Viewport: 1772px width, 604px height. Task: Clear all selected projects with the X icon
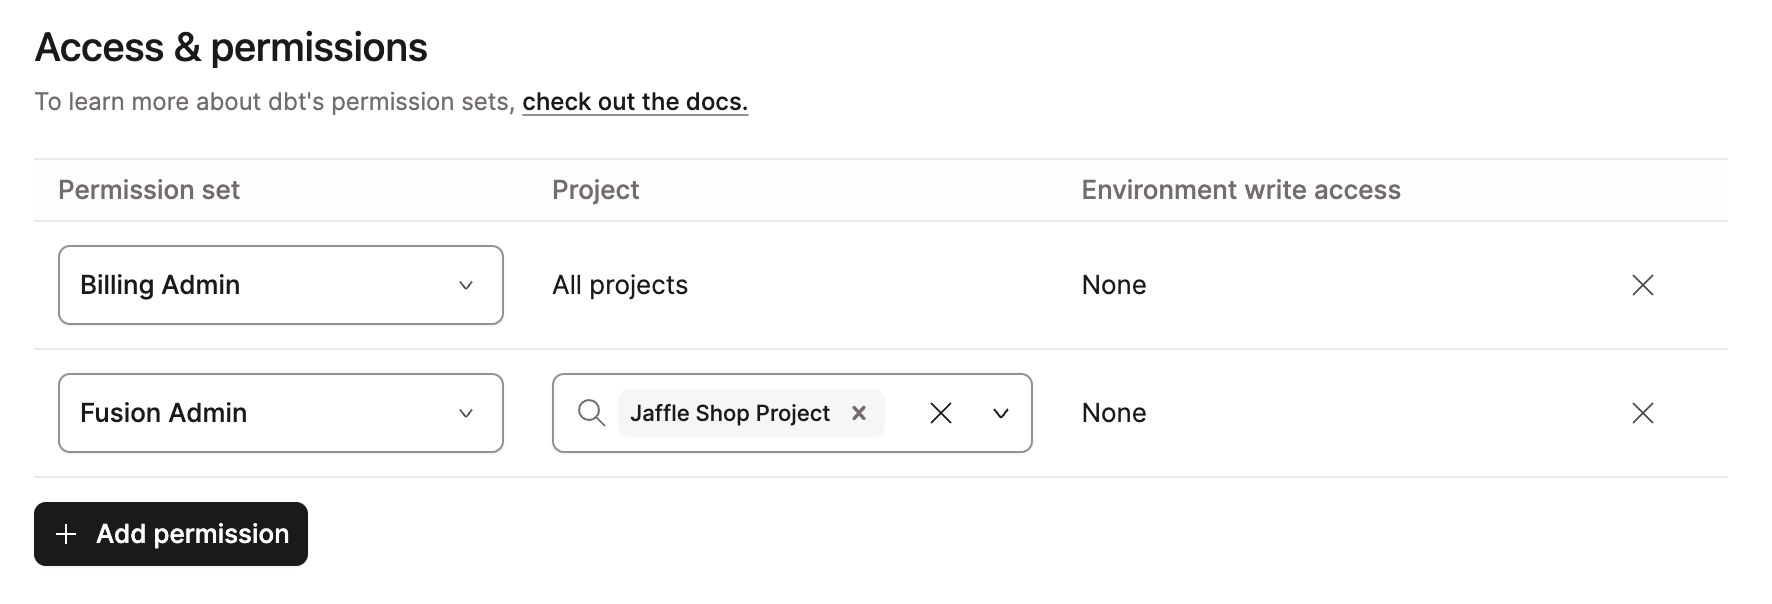click(x=940, y=413)
